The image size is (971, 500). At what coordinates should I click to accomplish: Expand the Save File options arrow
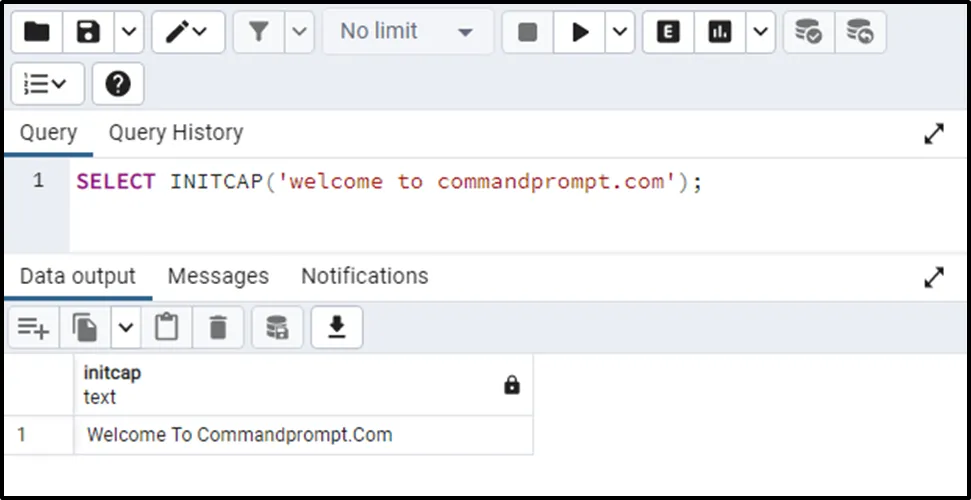(x=129, y=32)
